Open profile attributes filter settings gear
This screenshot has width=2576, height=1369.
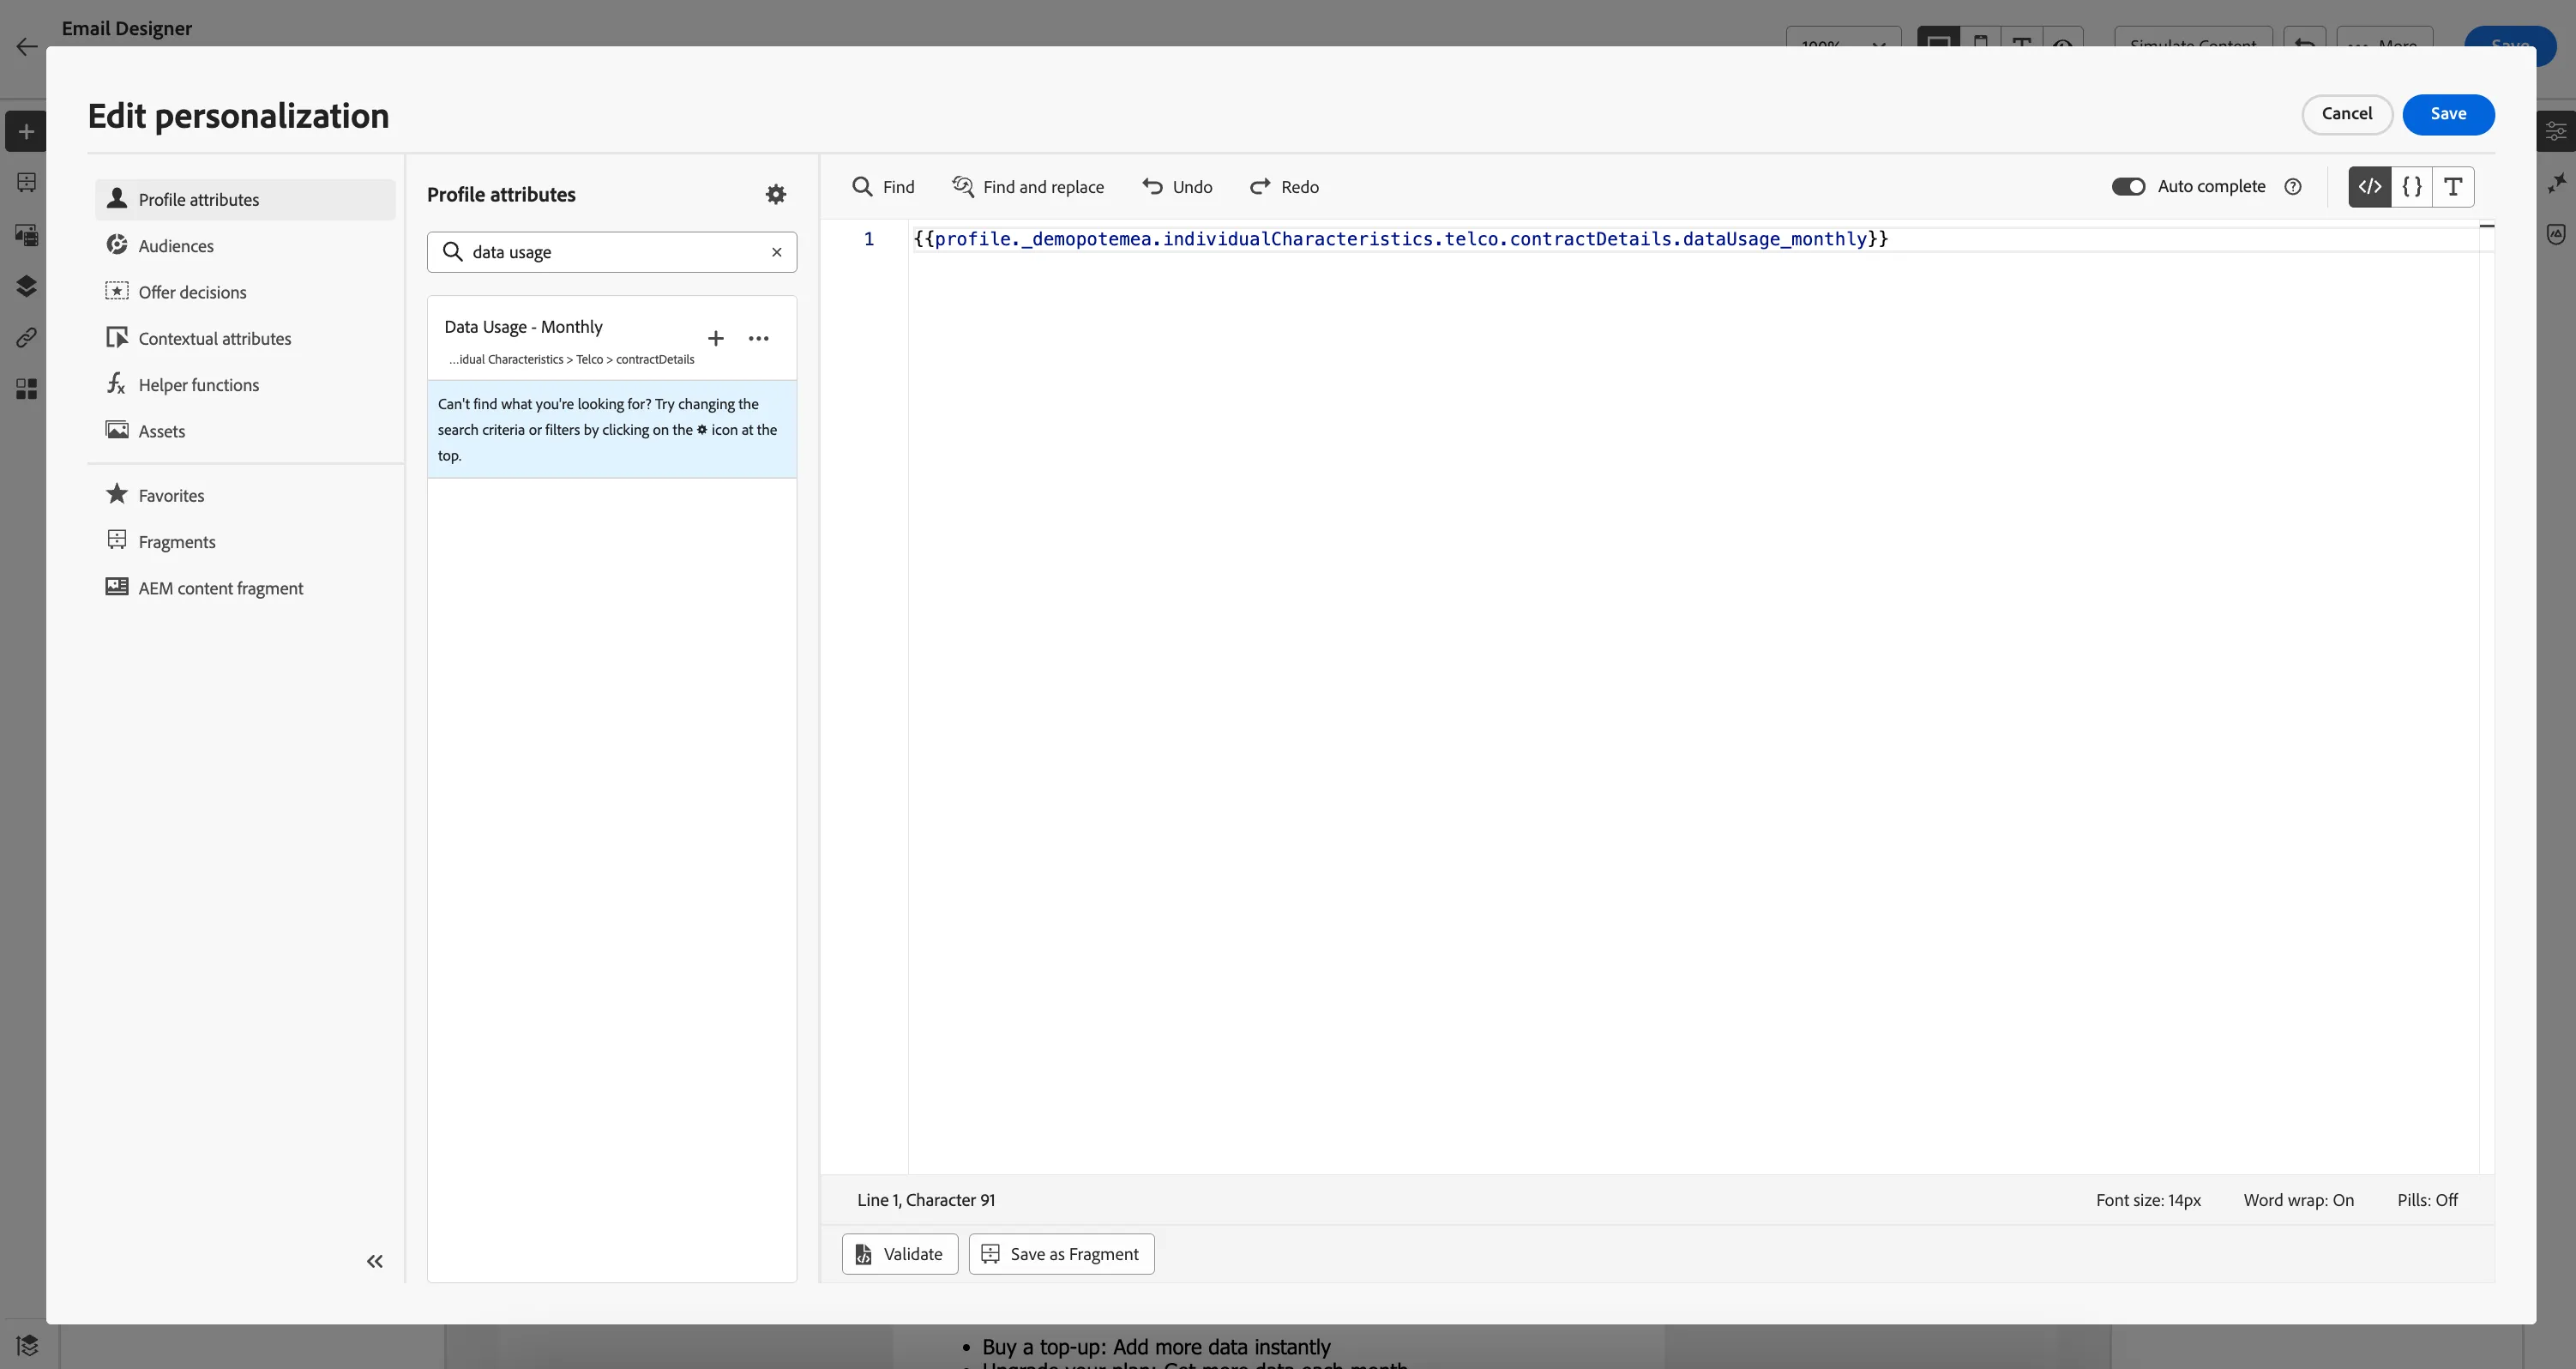click(x=775, y=194)
